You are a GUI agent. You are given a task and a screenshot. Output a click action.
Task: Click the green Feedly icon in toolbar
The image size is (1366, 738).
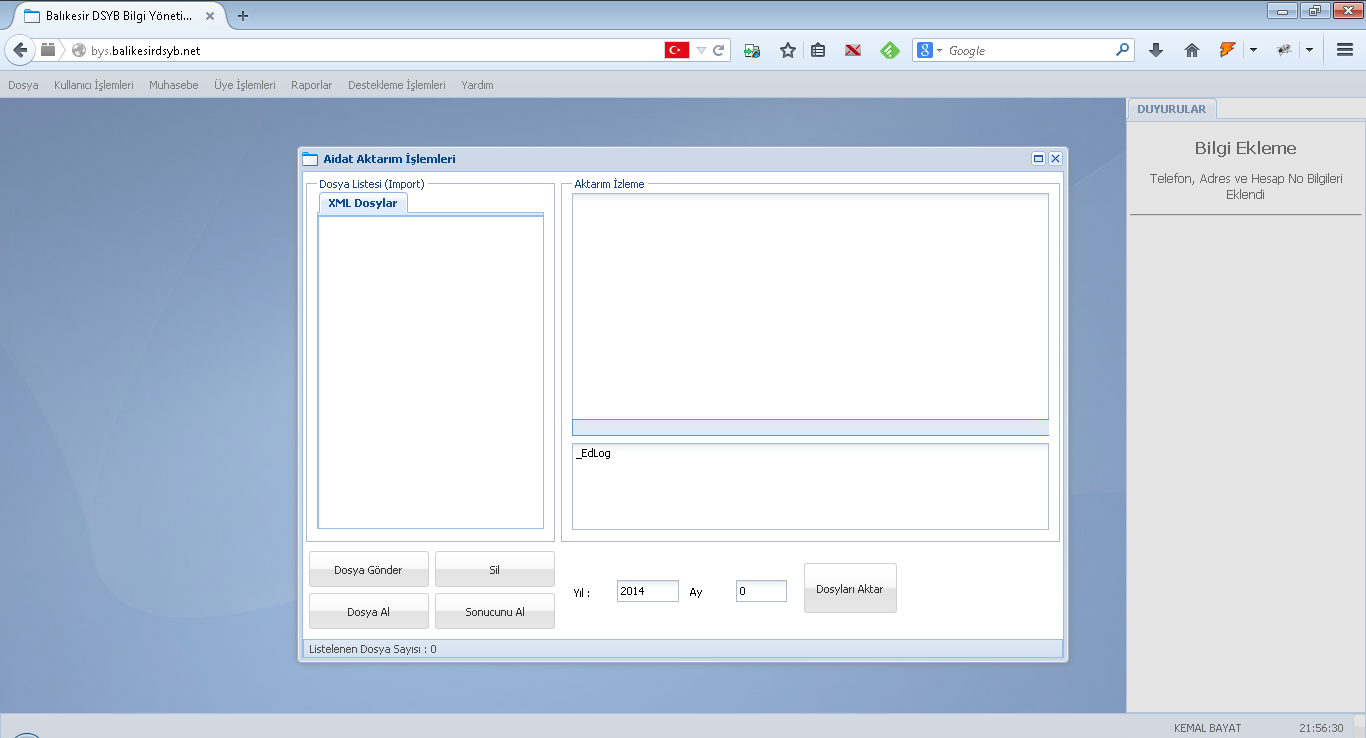coord(889,50)
